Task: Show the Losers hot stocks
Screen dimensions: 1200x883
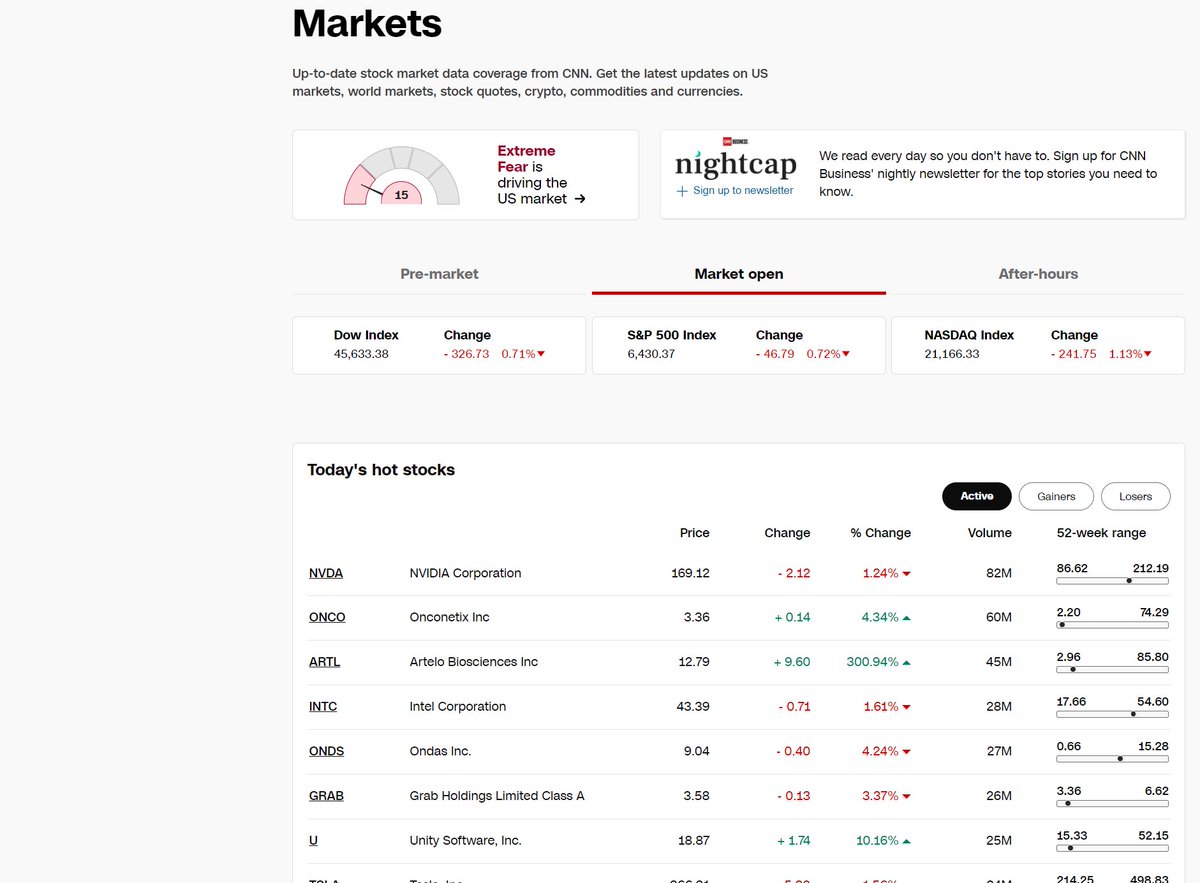Action: coord(1136,496)
